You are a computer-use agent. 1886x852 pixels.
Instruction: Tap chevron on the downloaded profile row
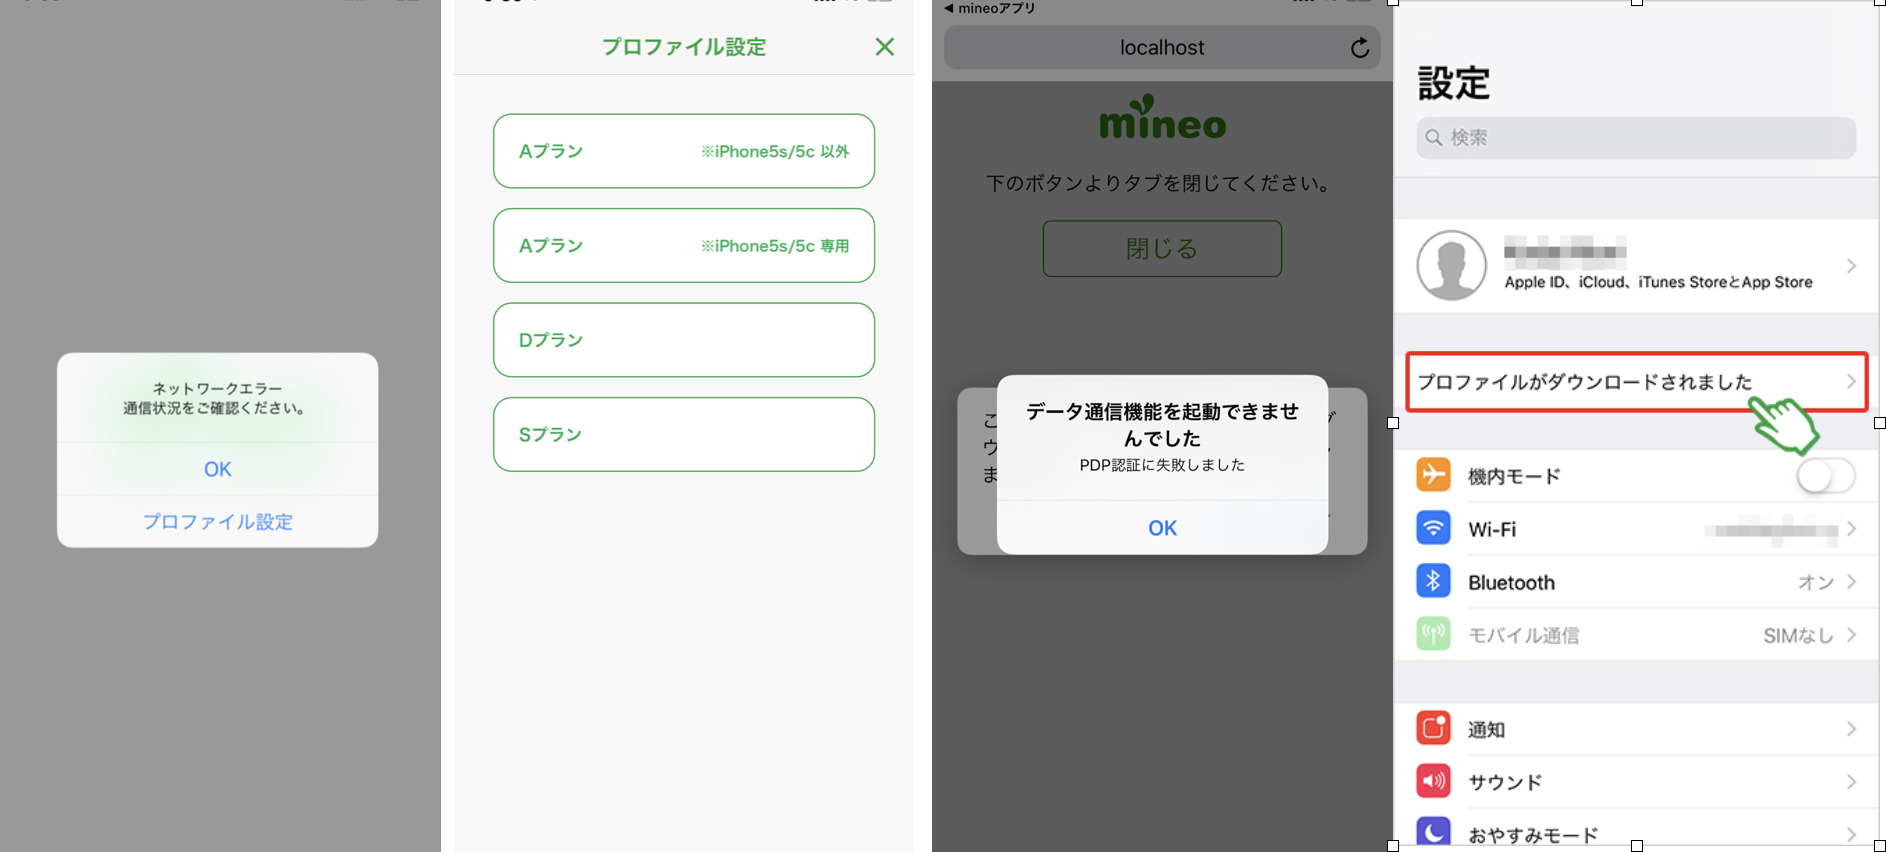click(x=1851, y=381)
